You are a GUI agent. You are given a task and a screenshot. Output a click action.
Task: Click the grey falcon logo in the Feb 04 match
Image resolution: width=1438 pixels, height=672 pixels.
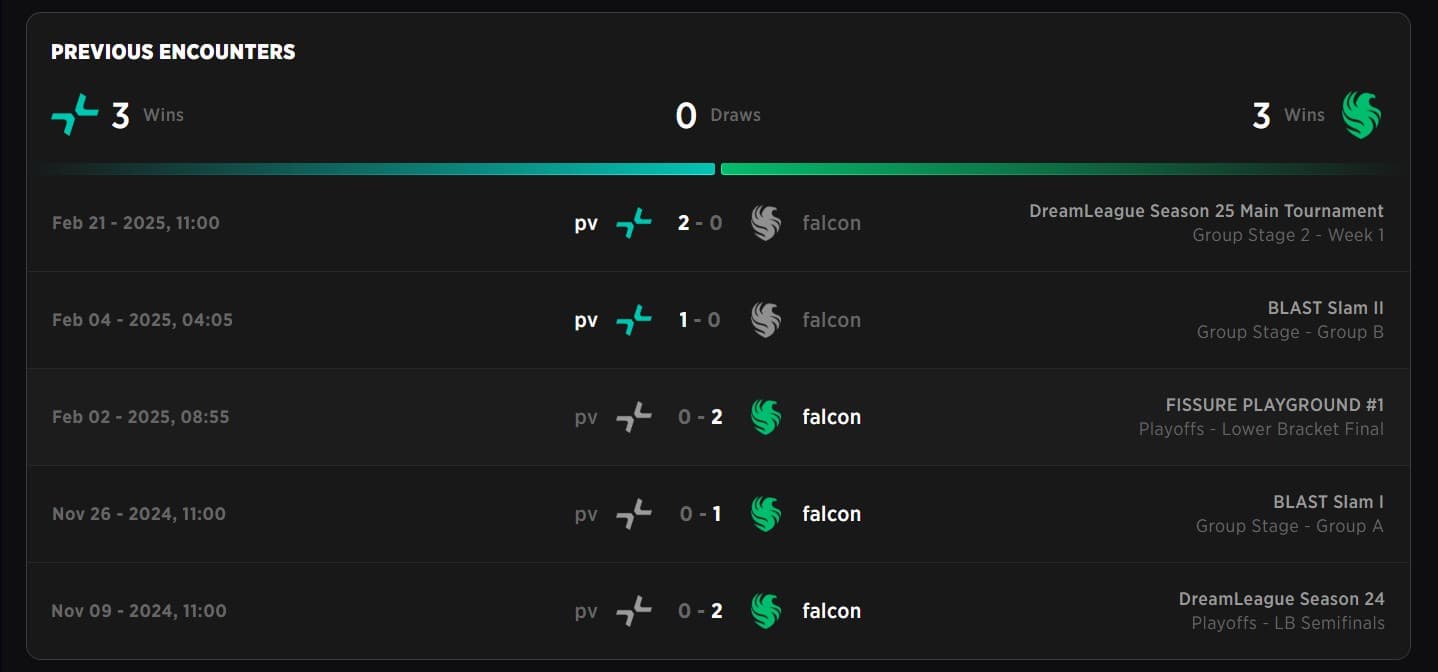(765, 319)
